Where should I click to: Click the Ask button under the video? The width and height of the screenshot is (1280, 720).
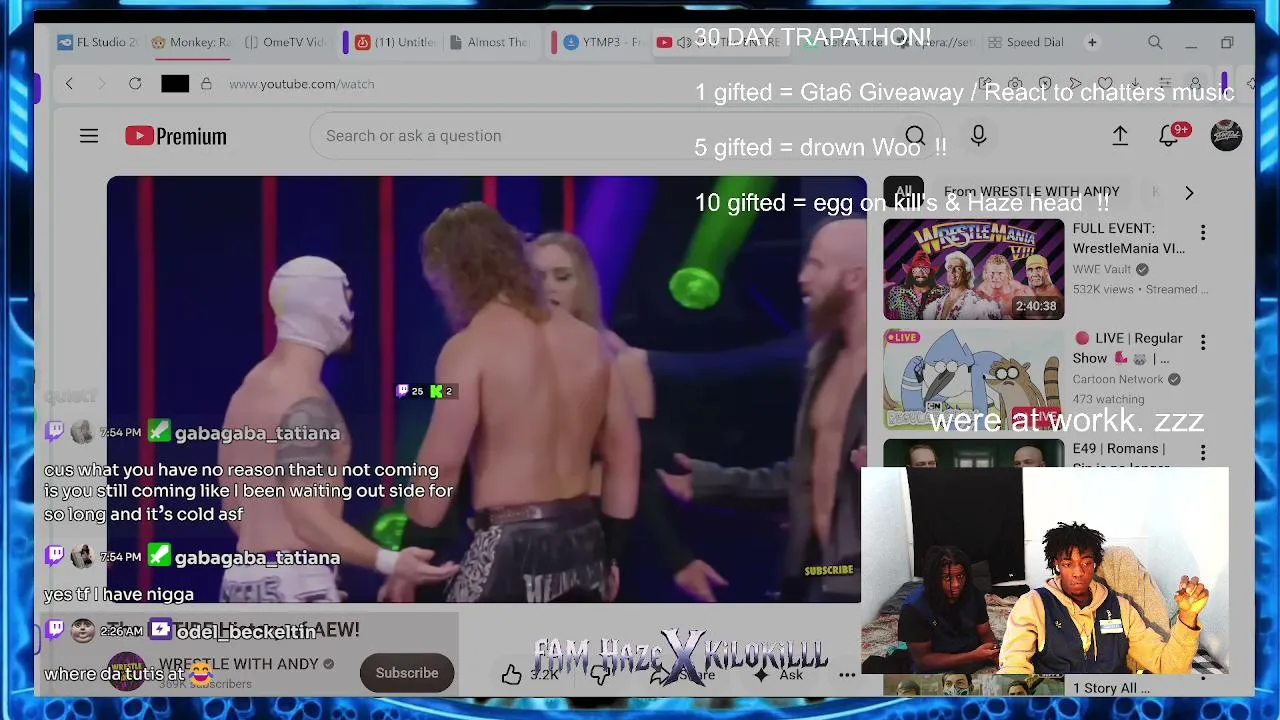779,675
